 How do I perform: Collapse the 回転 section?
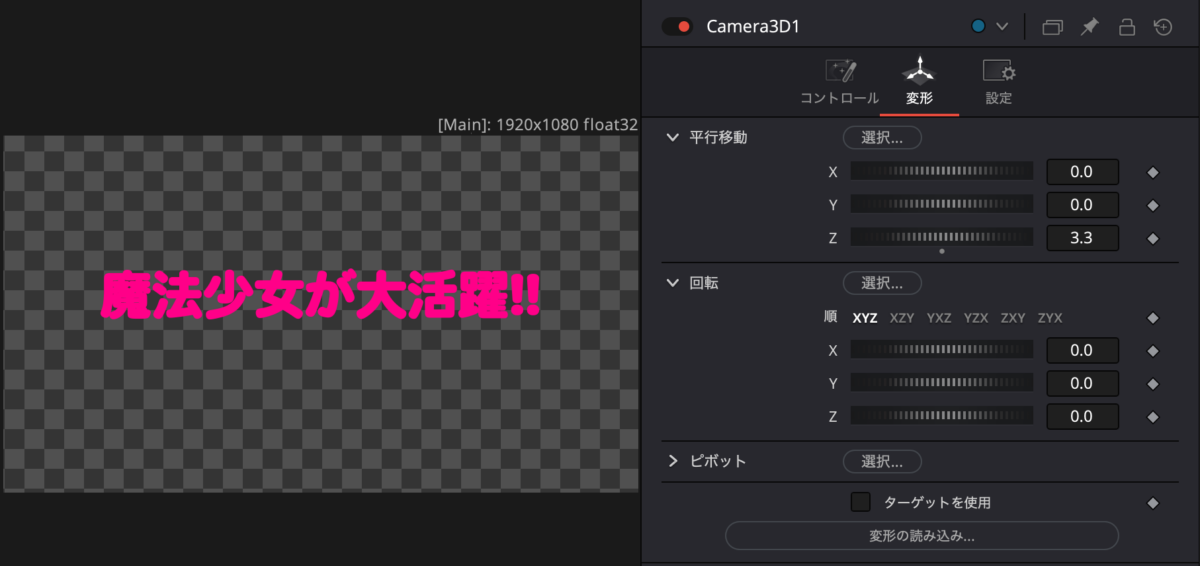pos(673,283)
